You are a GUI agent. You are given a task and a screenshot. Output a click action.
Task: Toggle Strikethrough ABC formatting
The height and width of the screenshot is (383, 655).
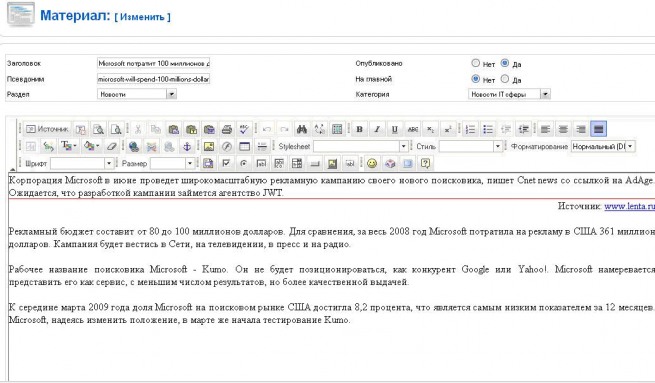pyautogui.click(x=412, y=129)
